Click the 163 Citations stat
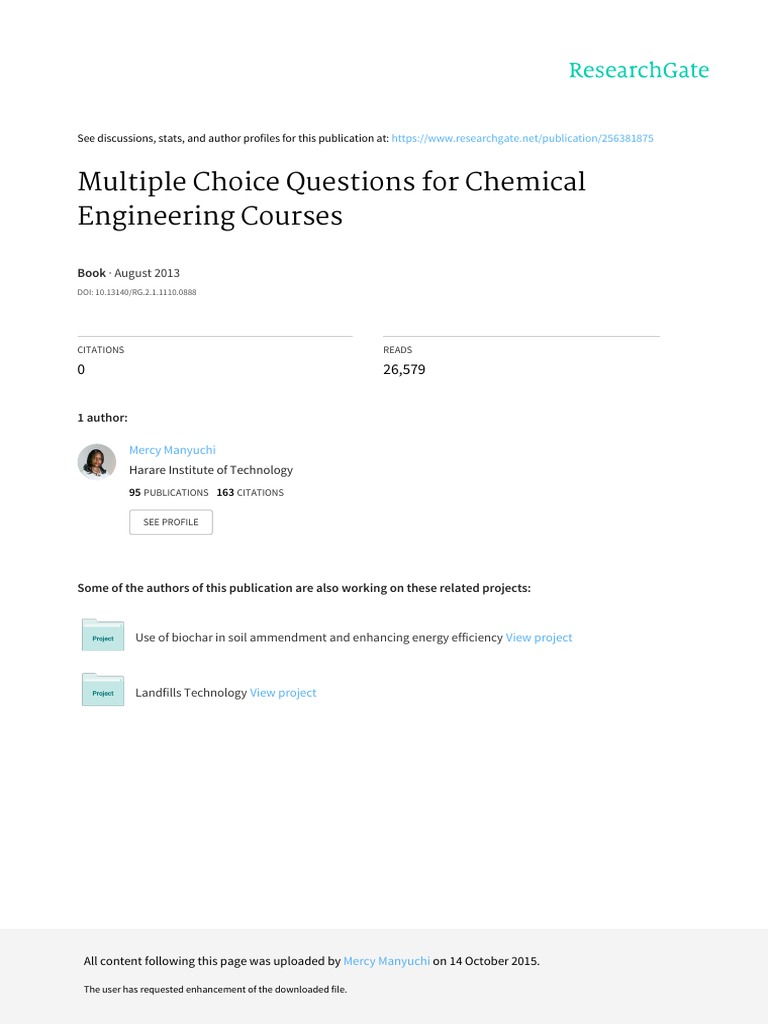The height and width of the screenshot is (1024, 768). 250,493
